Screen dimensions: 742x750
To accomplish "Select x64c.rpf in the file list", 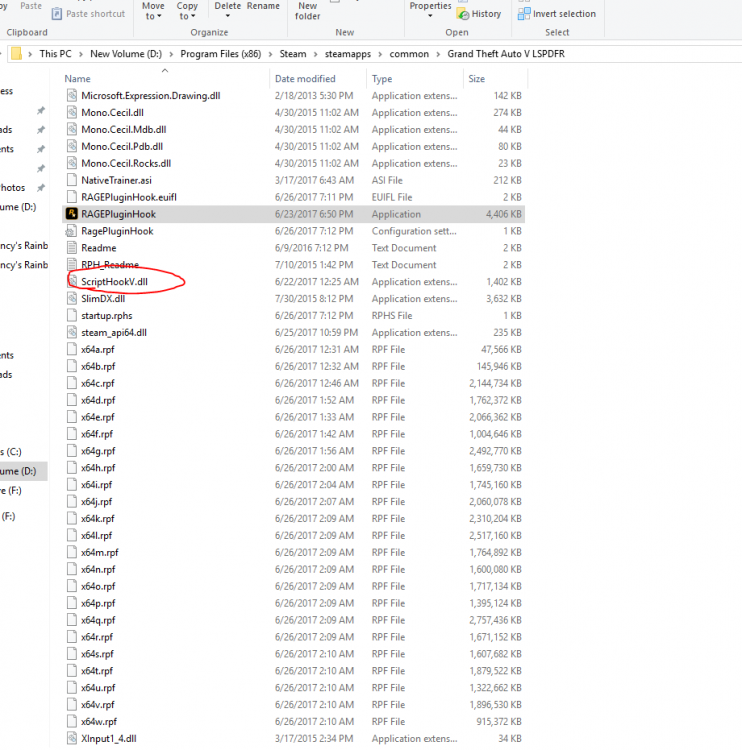I will pyautogui.click(x=294, y=383).
